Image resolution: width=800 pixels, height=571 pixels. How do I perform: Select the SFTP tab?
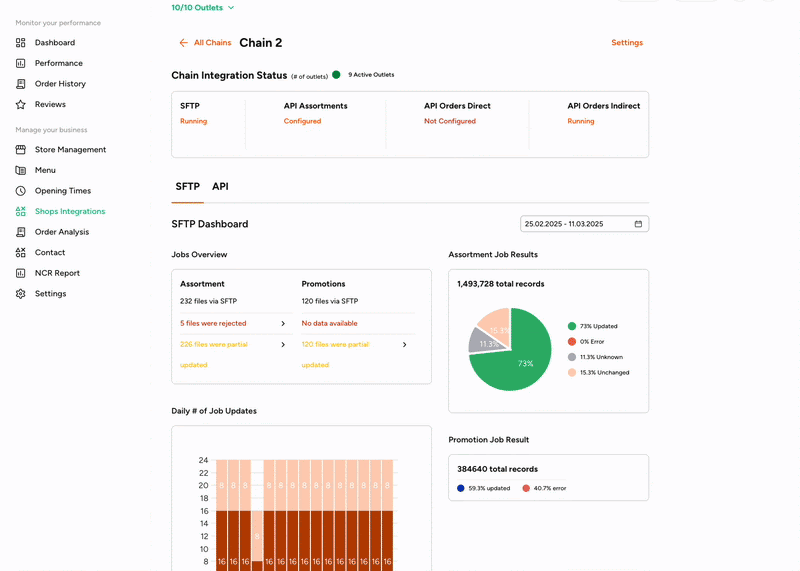pyautogui.click(x=187, y=187)
